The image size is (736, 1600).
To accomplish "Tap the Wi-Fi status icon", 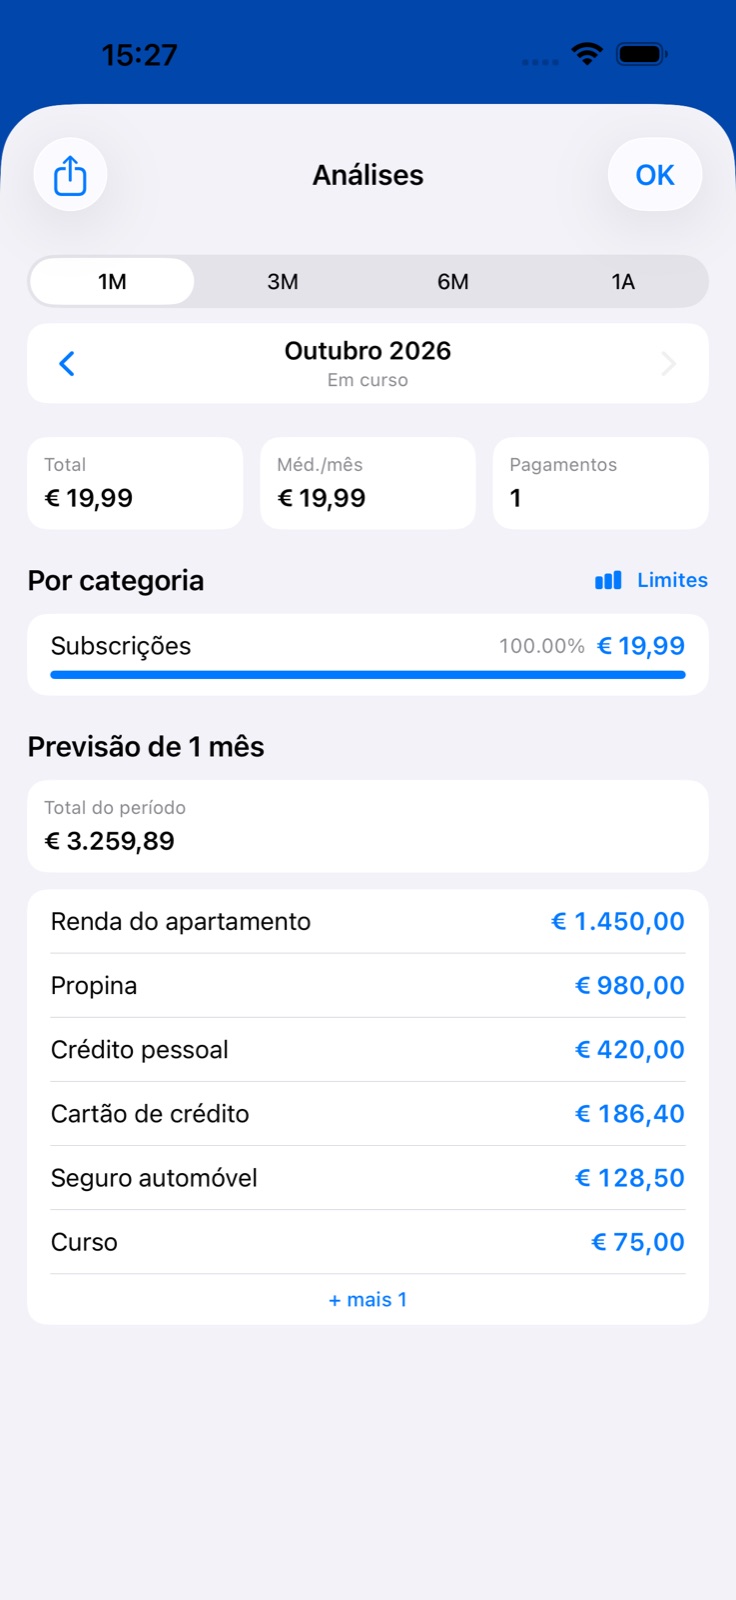I will click(587, 54).
